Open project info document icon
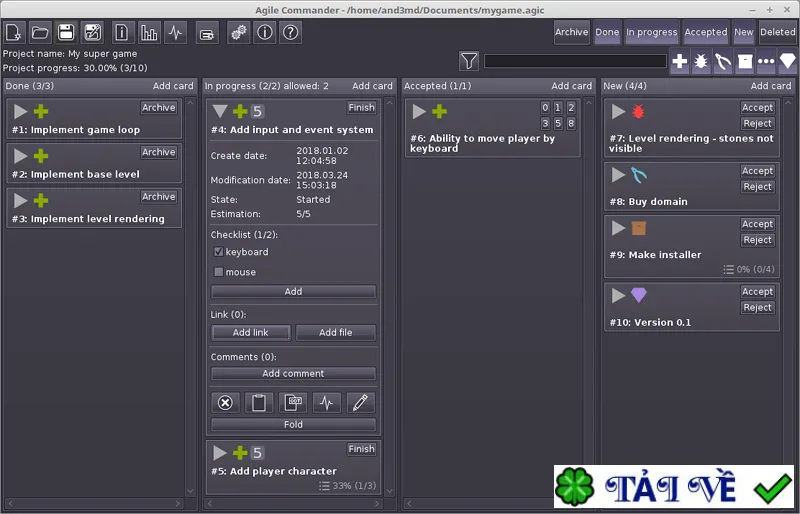The image size is (800, 514). tap(122, 33)
